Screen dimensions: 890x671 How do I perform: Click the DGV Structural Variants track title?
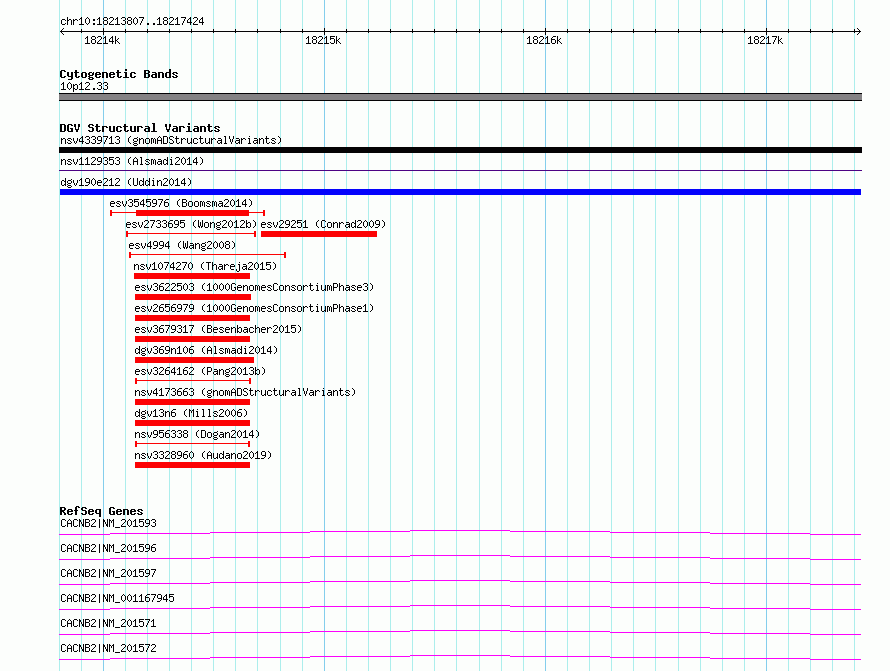(140, 128)
